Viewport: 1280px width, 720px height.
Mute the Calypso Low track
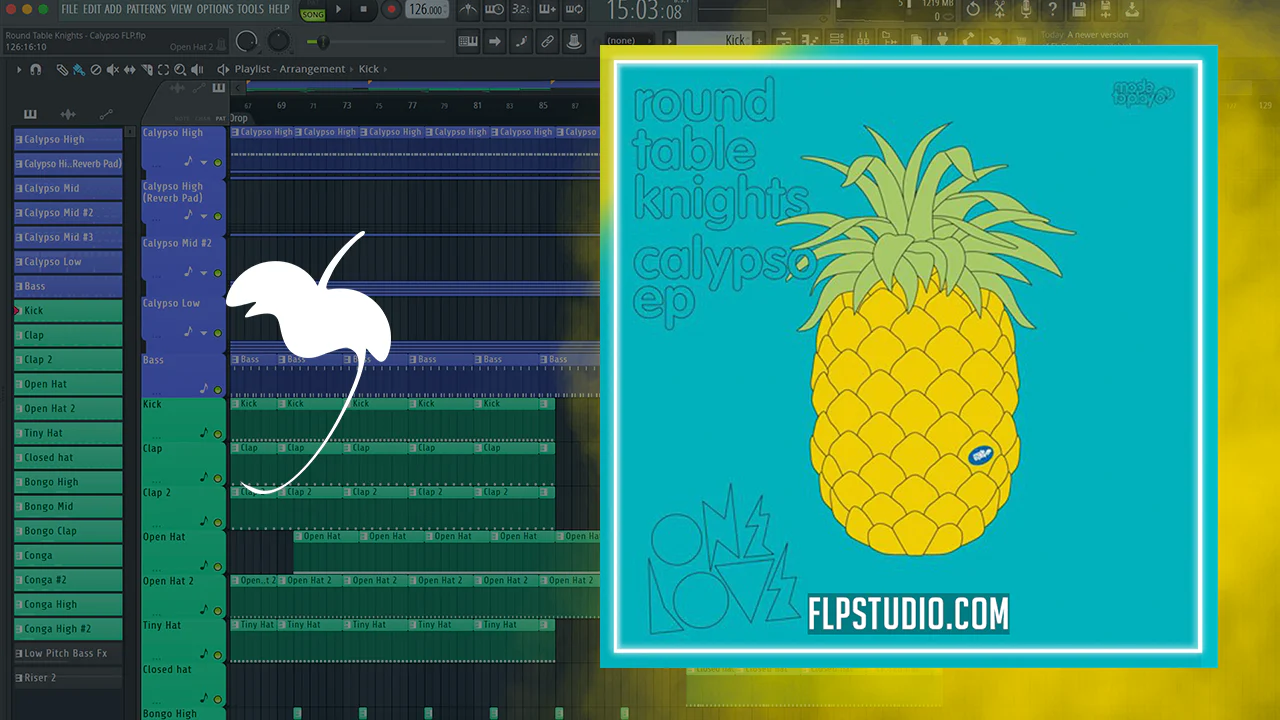tap(218, 333)
